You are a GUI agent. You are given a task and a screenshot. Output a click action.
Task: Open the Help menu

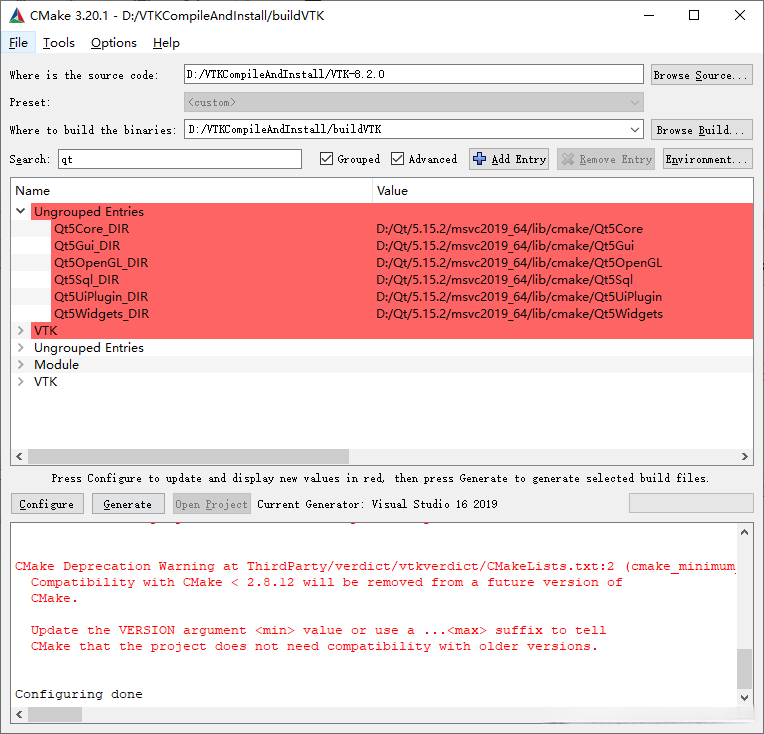[x=166, y=43]
